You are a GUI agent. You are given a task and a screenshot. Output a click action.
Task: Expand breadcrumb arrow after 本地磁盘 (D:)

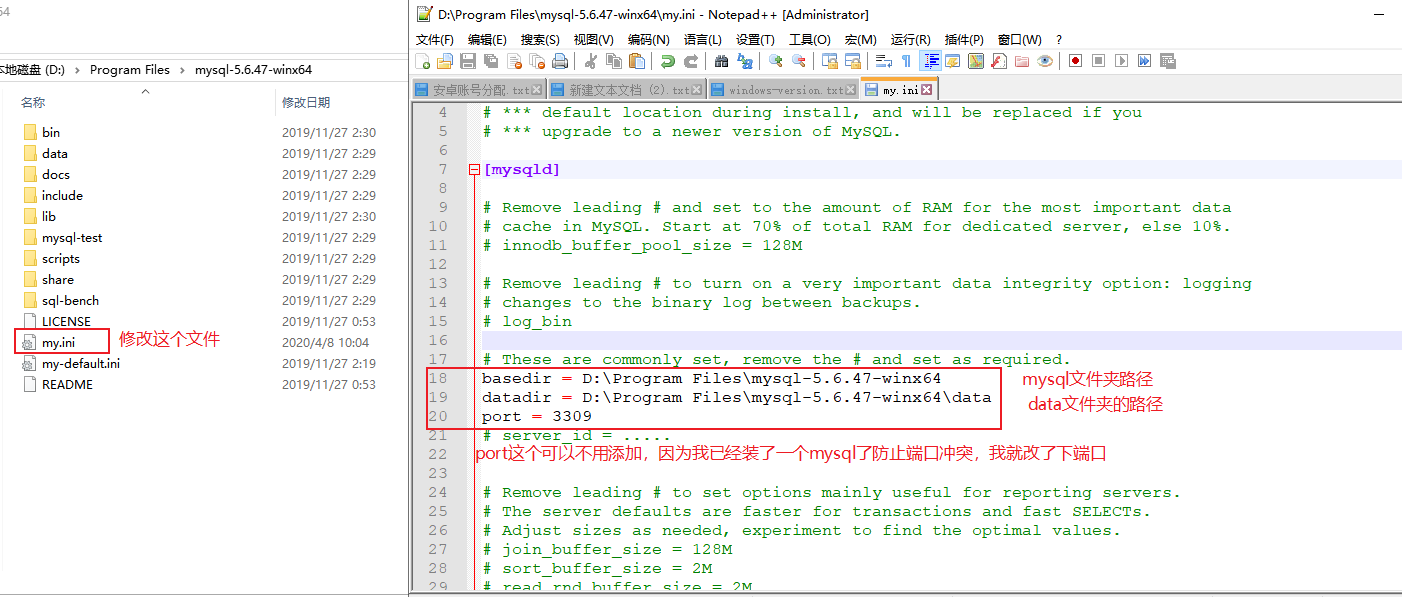[x=77, y=70]
